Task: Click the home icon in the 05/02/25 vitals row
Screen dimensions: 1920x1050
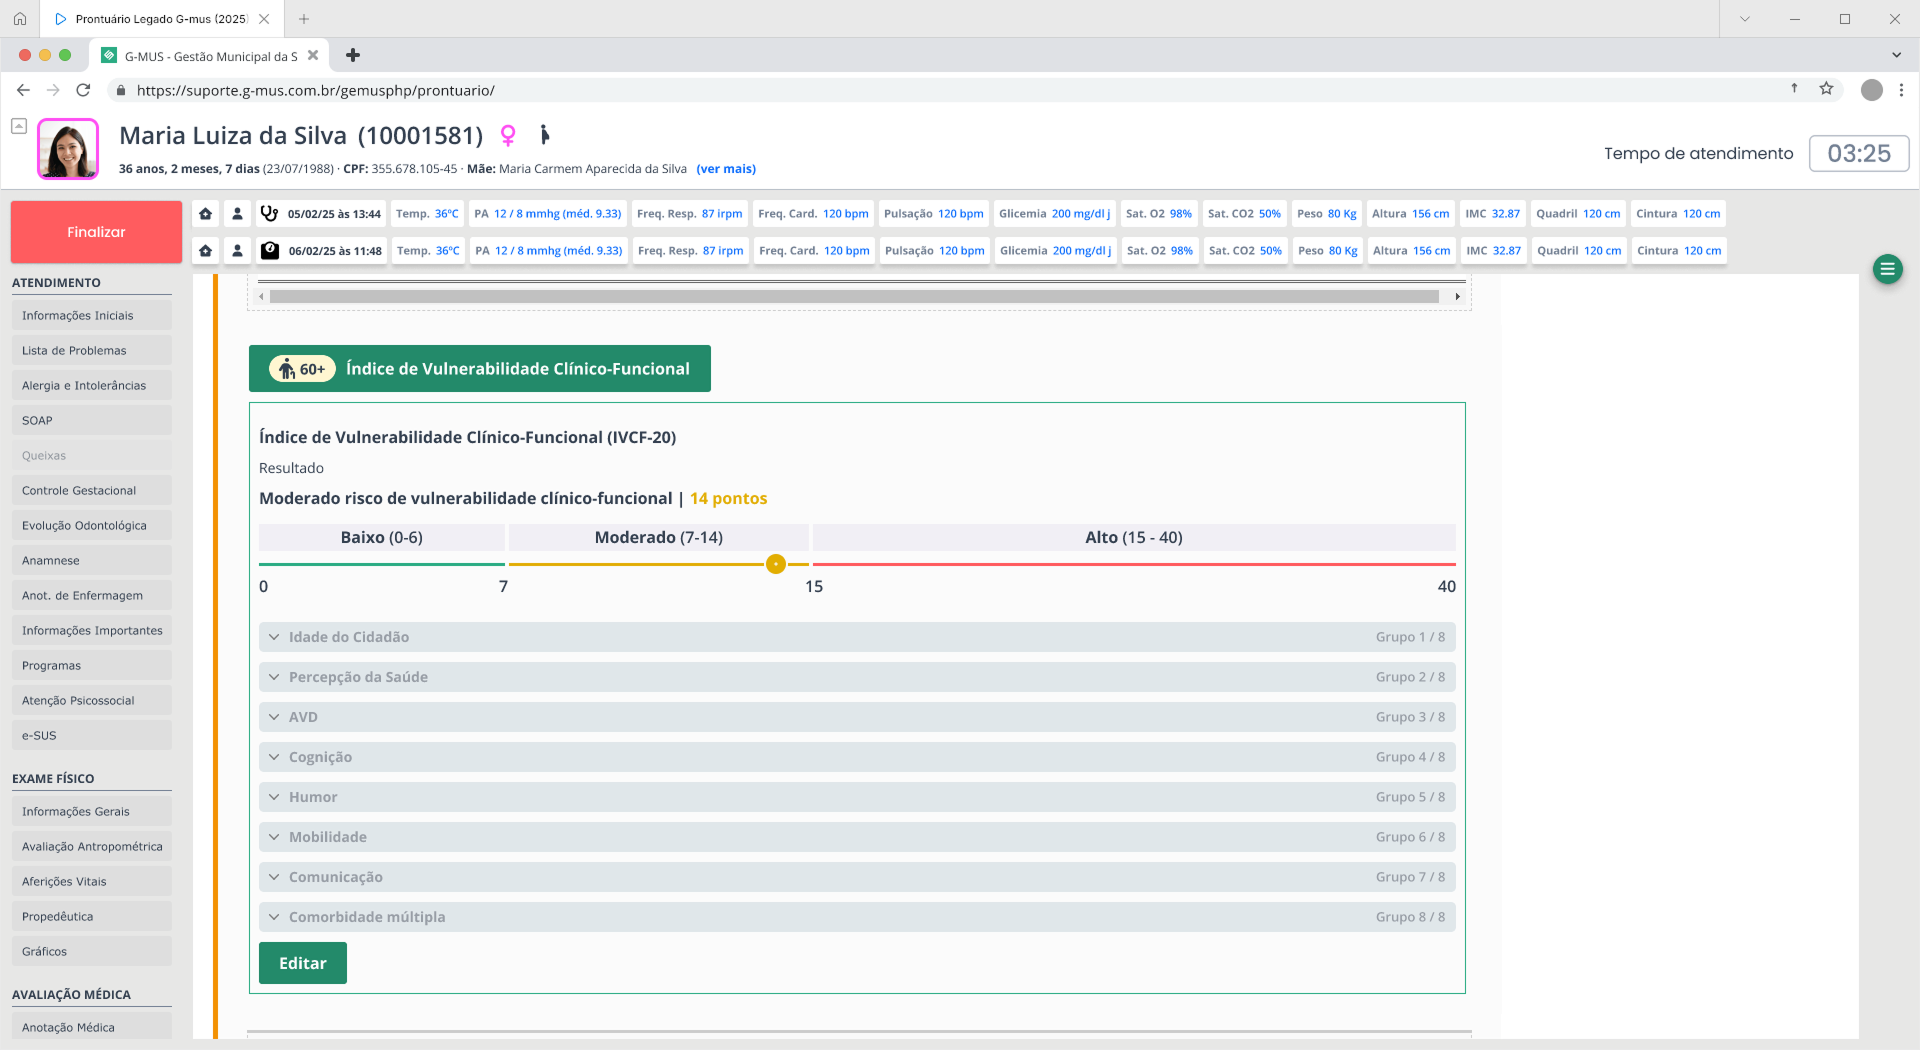Action: coord(206,214)
